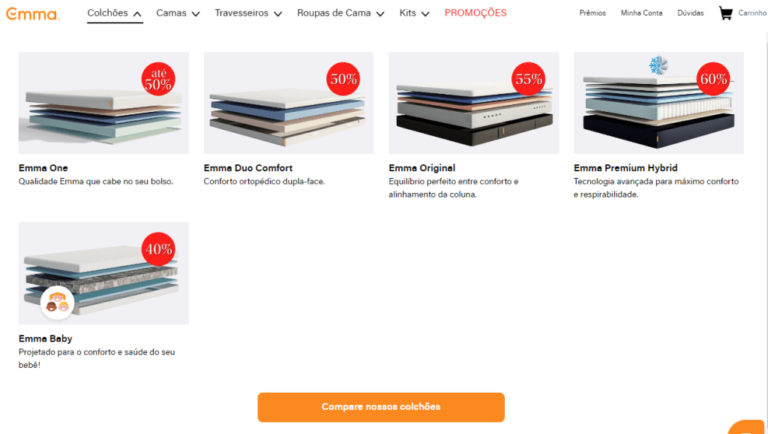Open the Emma Original product title
This screenshot has width=768, height=434.
pyautogui.click(x=422, y=168)
